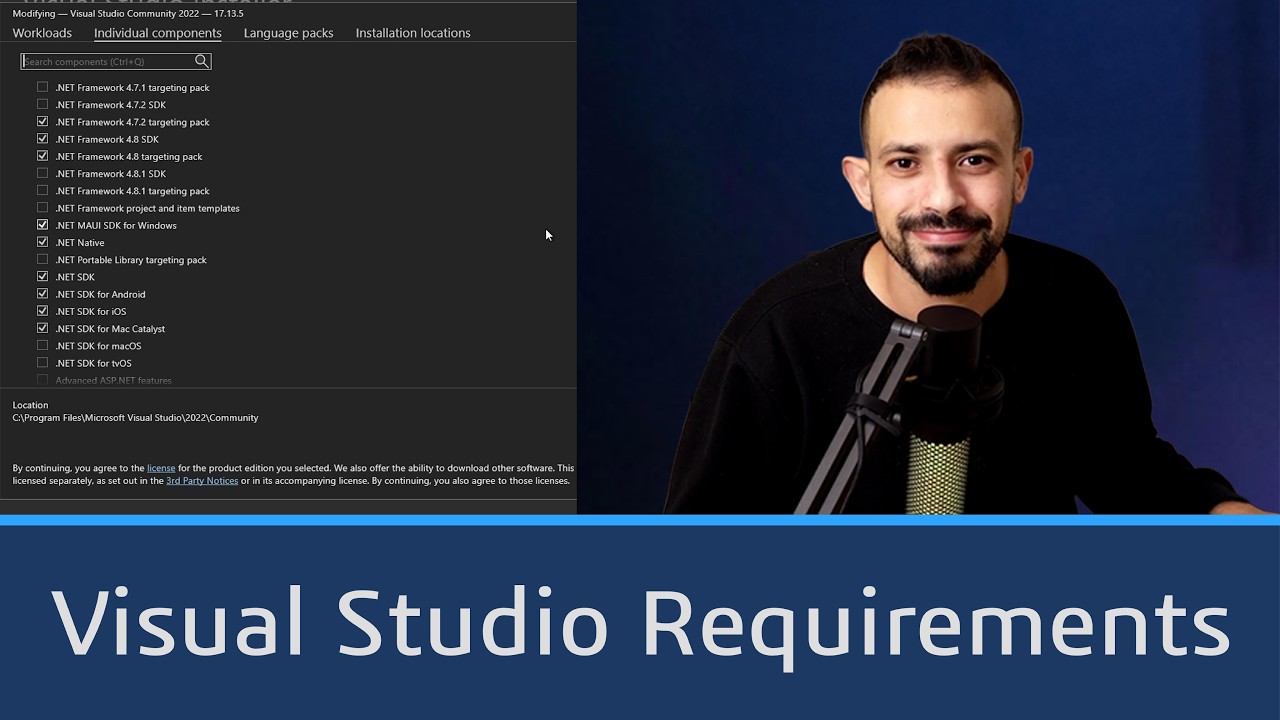1280x720 pixels.
Task: Enable .NET Framework project and item templates
Action: point(42,208)
